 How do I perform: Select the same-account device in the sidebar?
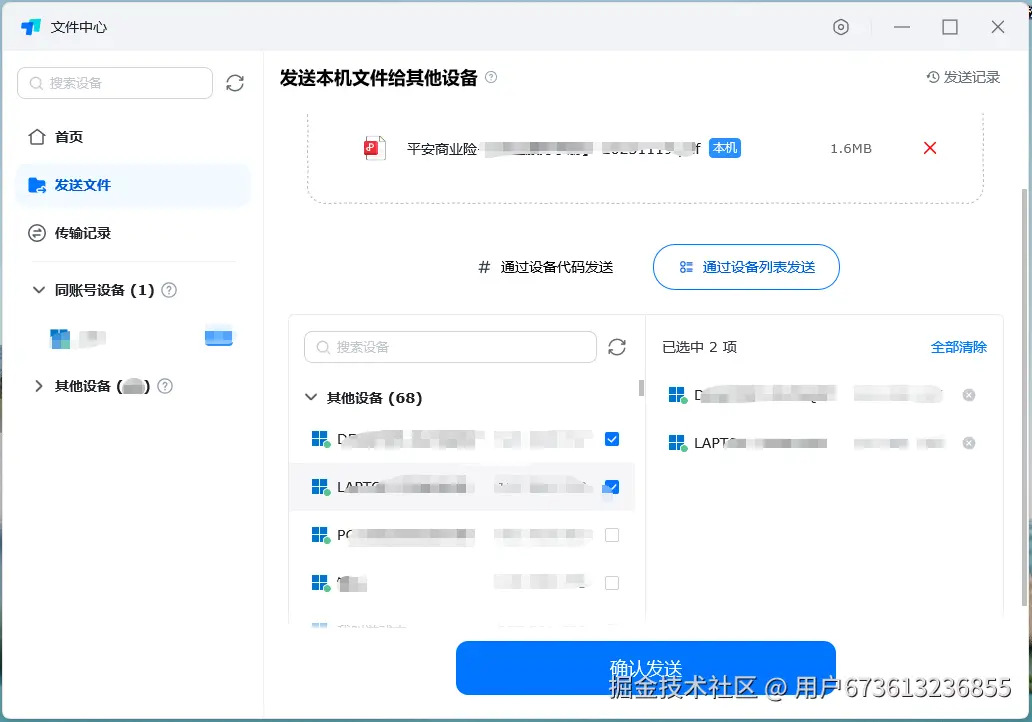pyautogui.click(x=142, y=338)
